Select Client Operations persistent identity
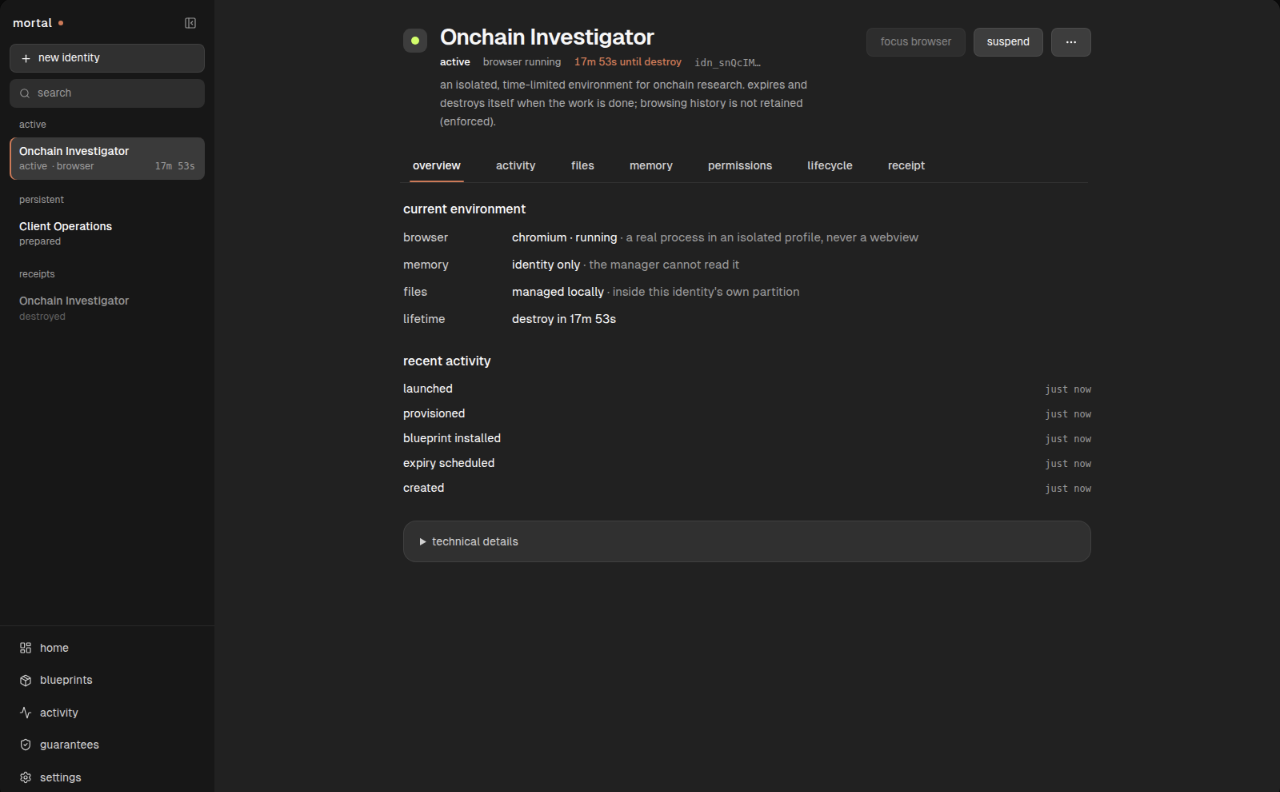Image resolution: width=1280 pixels, height=792 pixels. tap(107, 233)
